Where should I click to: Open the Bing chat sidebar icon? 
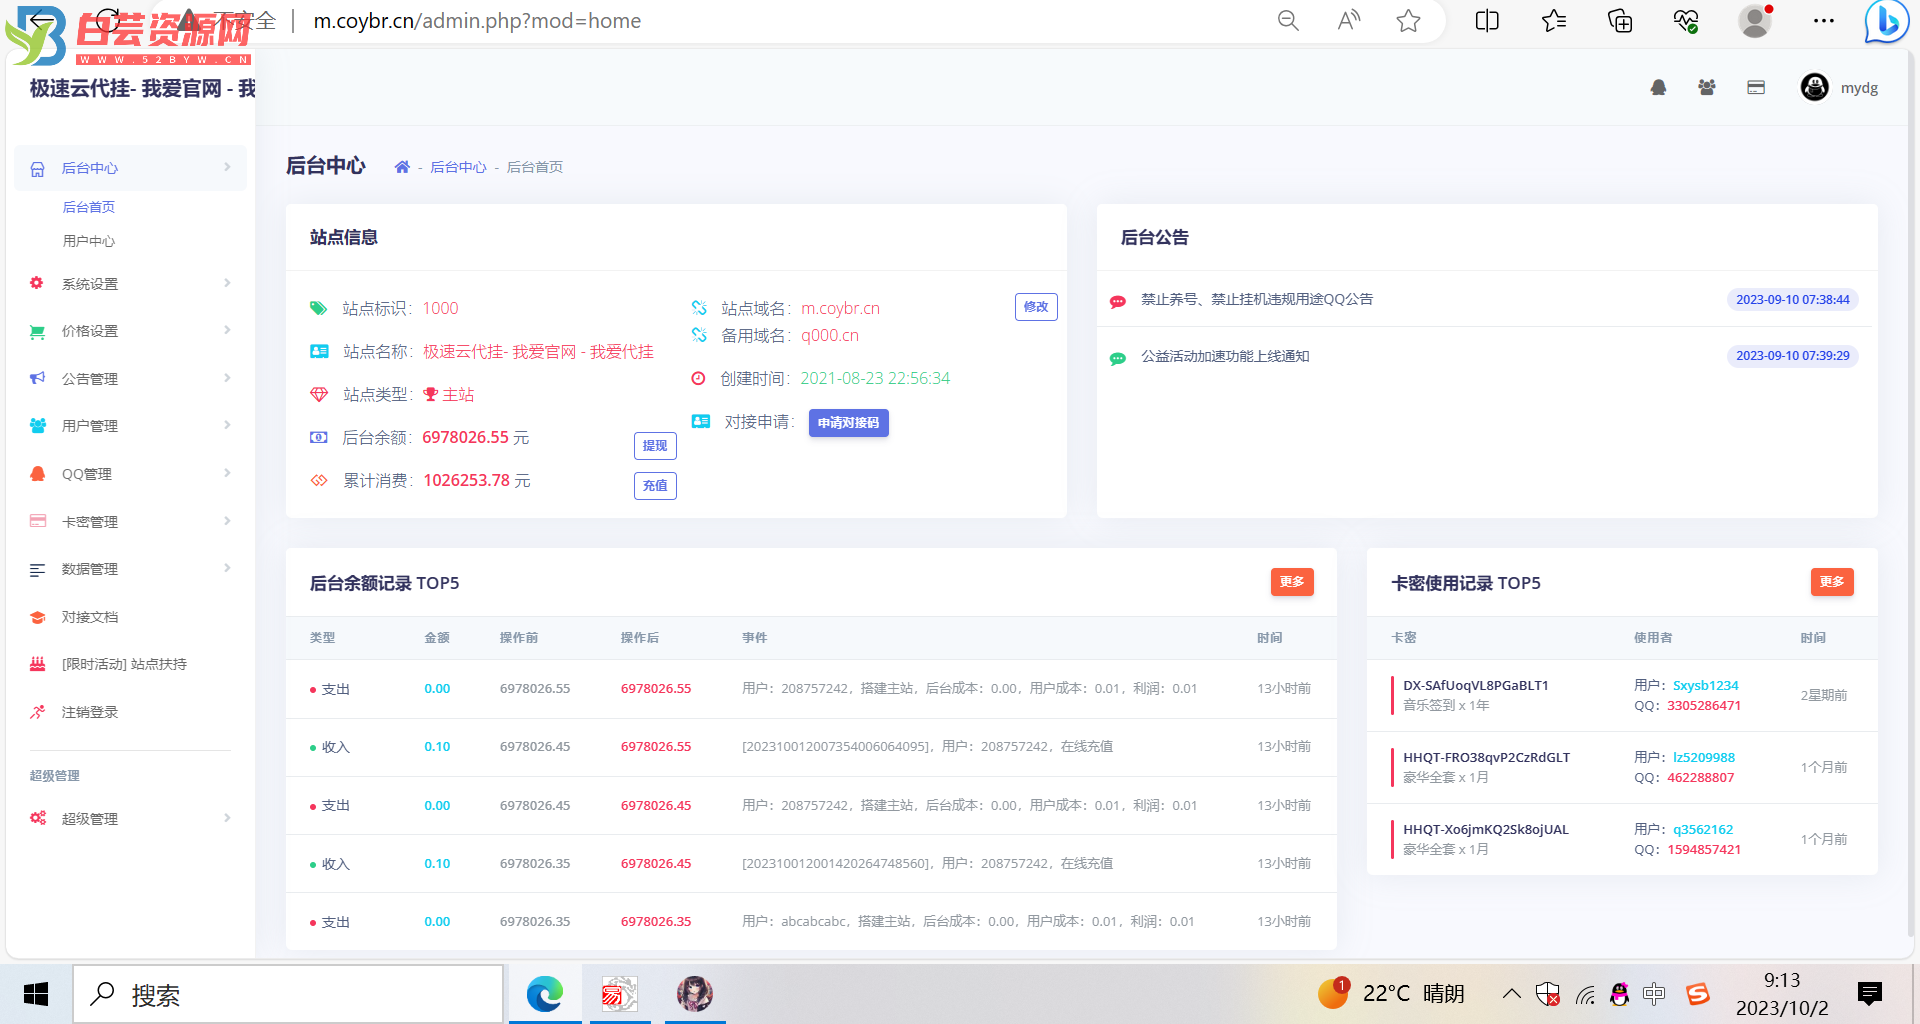tap(1886, 21)
